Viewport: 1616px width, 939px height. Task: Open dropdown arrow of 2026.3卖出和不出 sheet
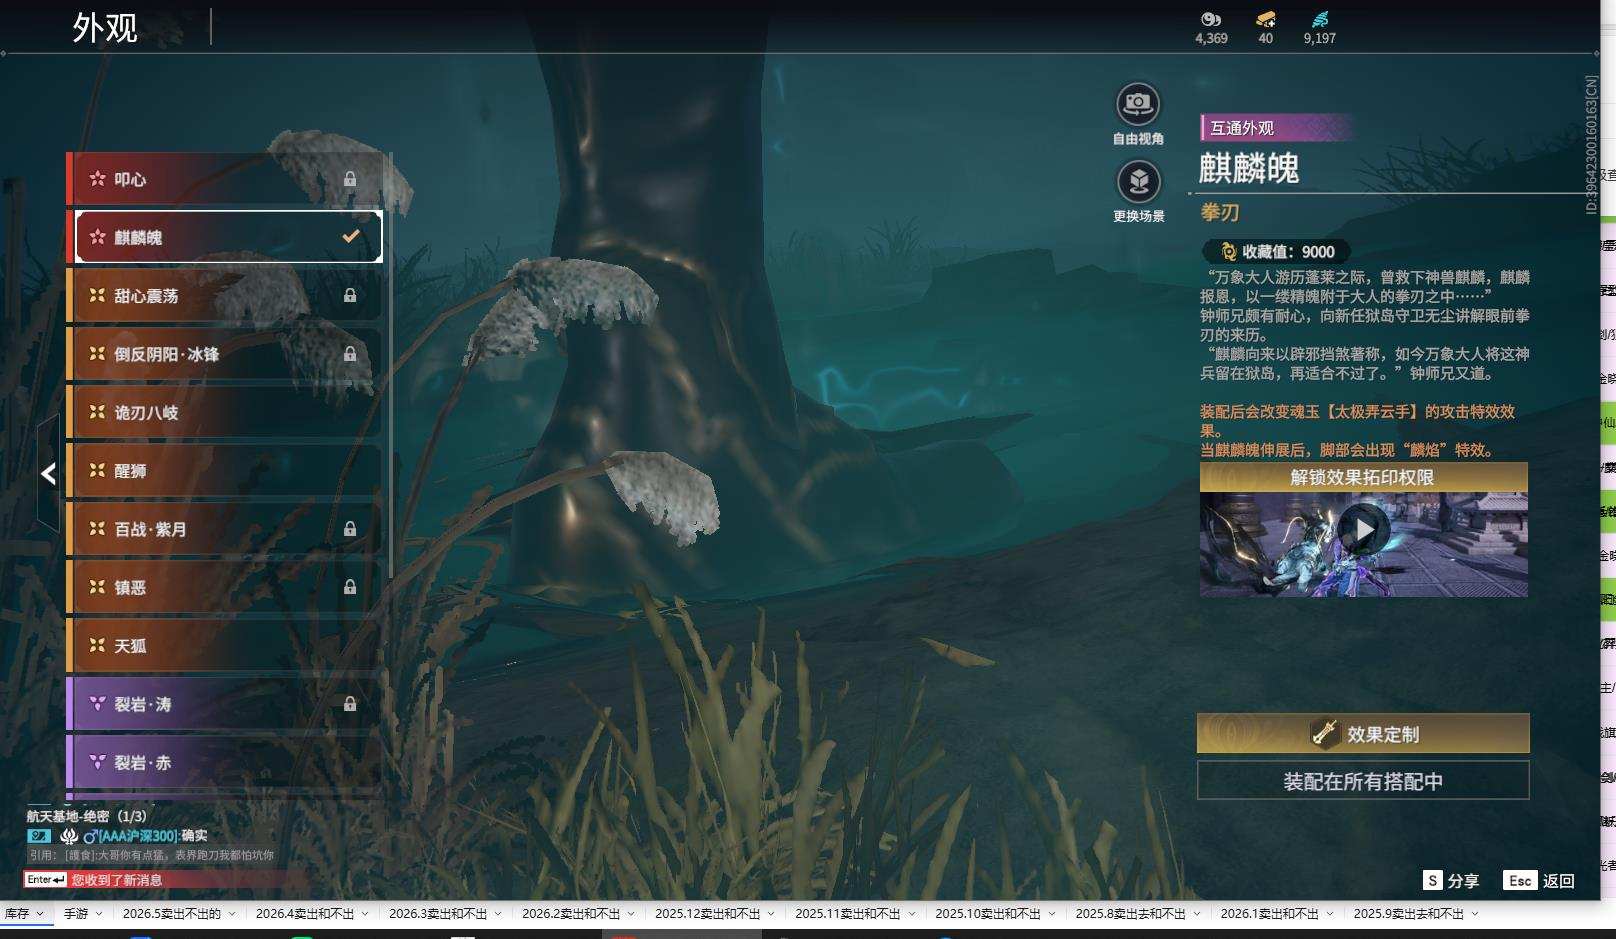[498, 914]
